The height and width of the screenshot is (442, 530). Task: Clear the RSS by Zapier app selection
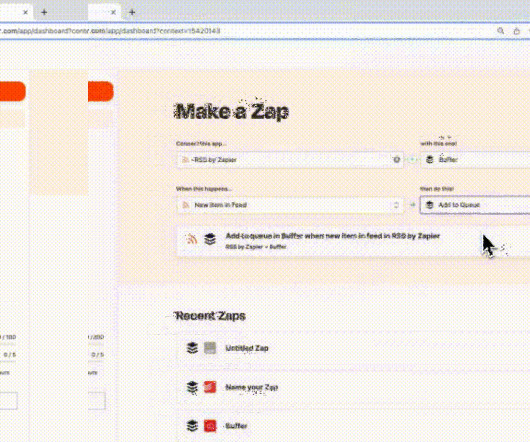tap(396, 159)
